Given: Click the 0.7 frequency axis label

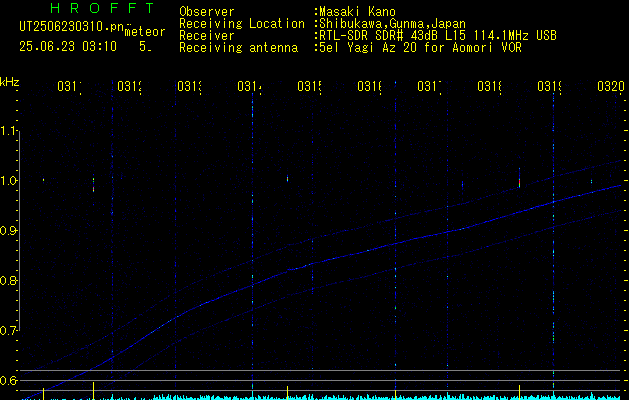Looking at the screenshot, I should (x=9, y=331).
